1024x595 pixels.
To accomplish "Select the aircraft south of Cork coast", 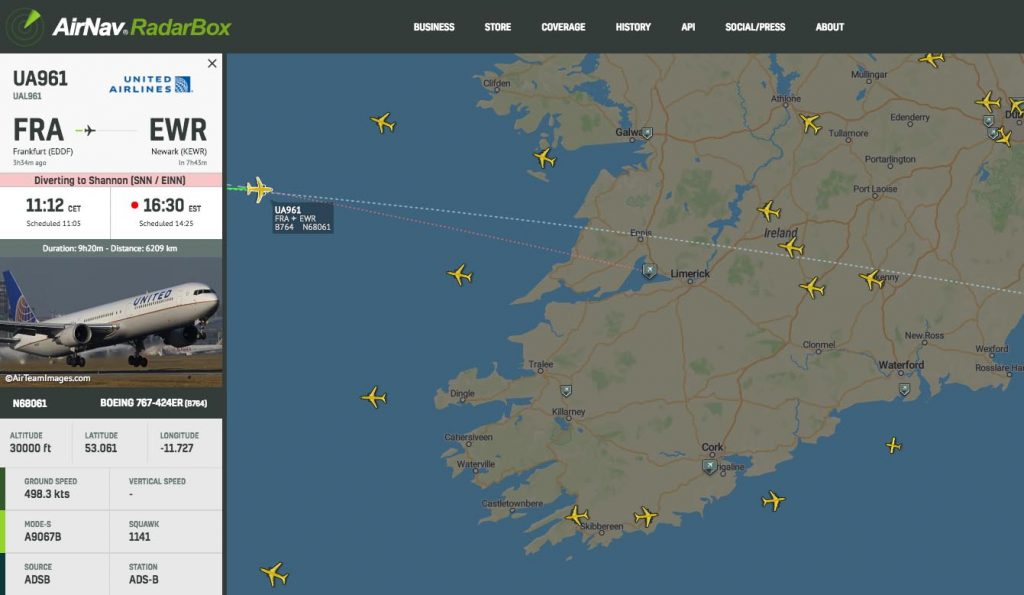I will coord(773,501).
